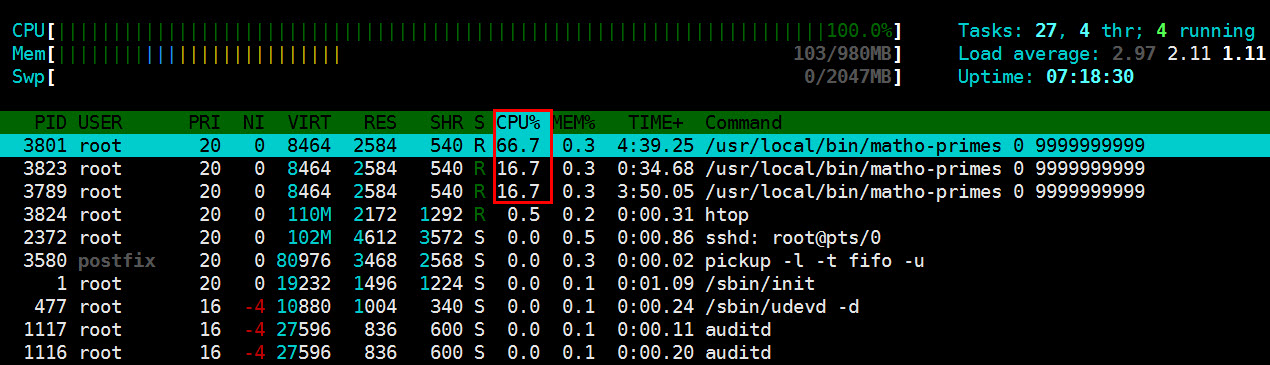Select the postfix pickup process row

[635, 261]
